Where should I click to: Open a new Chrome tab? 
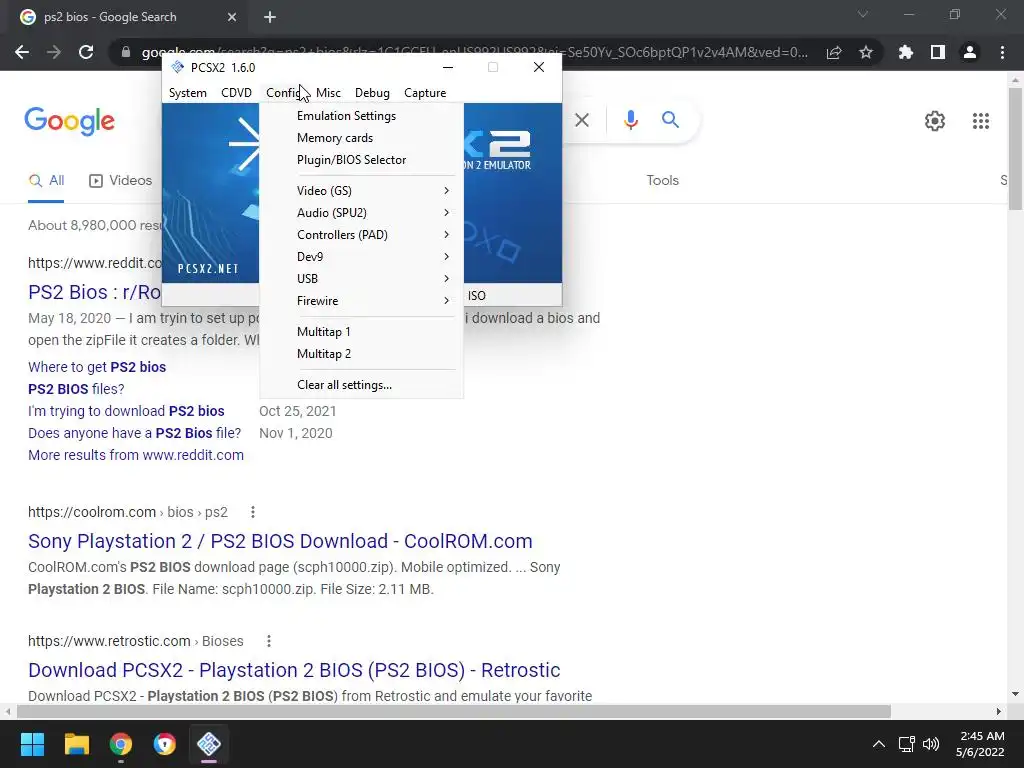[270, 17]
